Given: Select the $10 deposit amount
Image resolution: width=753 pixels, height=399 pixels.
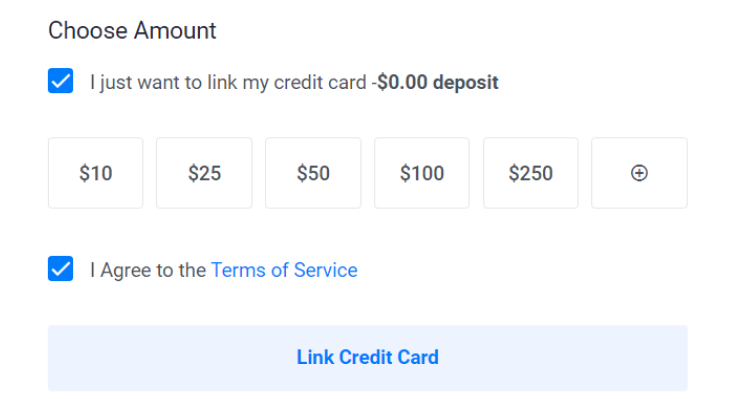Looking at the screenshot, I should point(96,173).
